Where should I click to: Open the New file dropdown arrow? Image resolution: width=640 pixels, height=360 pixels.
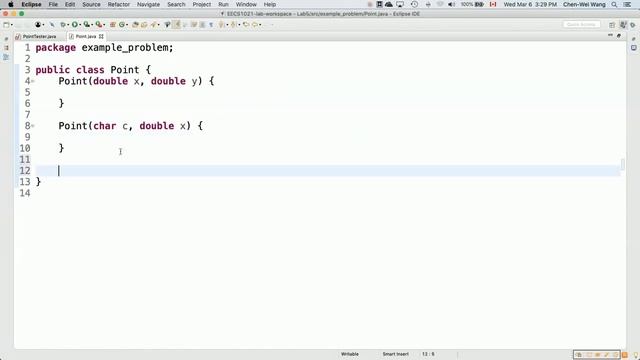(x=11, y=24)
